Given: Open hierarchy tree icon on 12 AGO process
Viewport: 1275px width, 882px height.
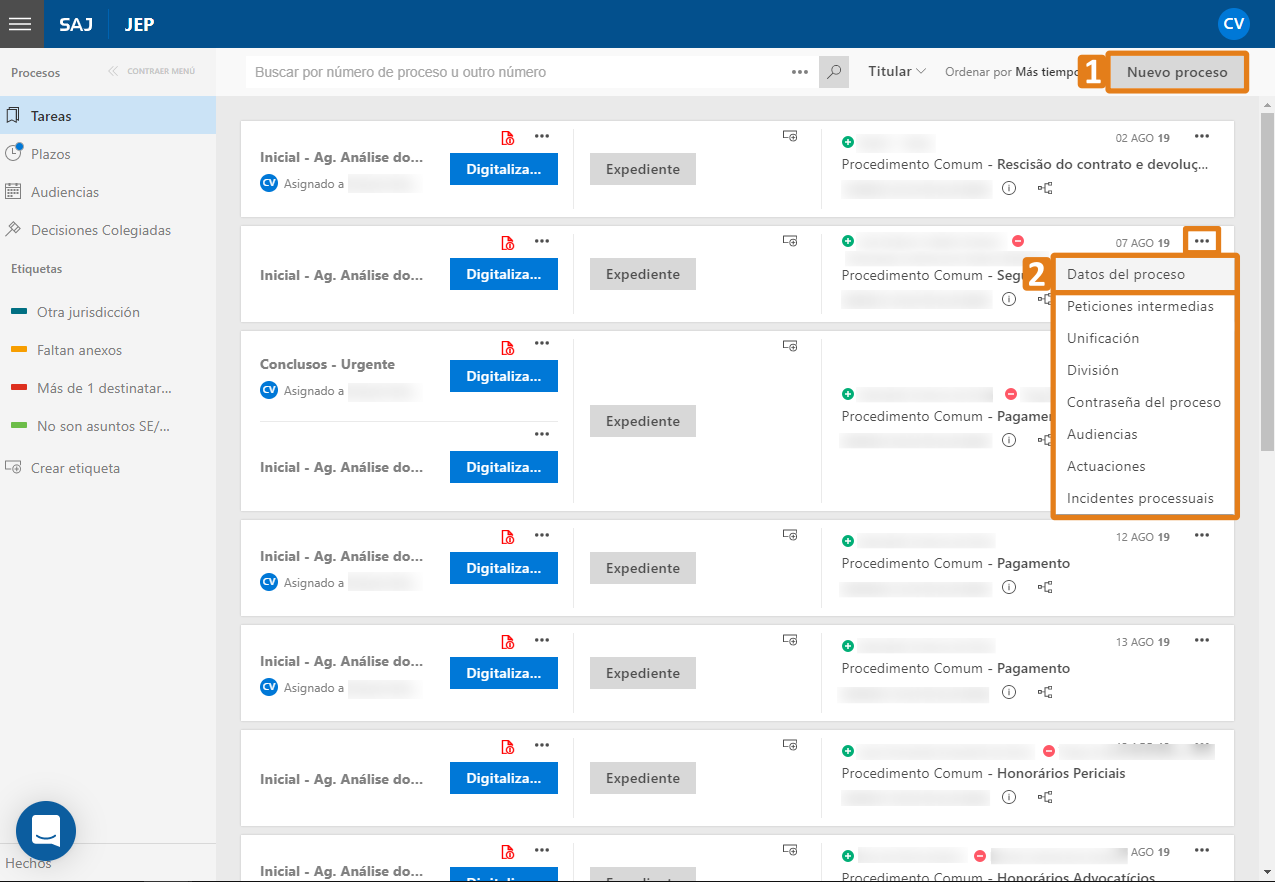Looking at the screenshot, I should pyautogui.click(x=1045, y=587).
